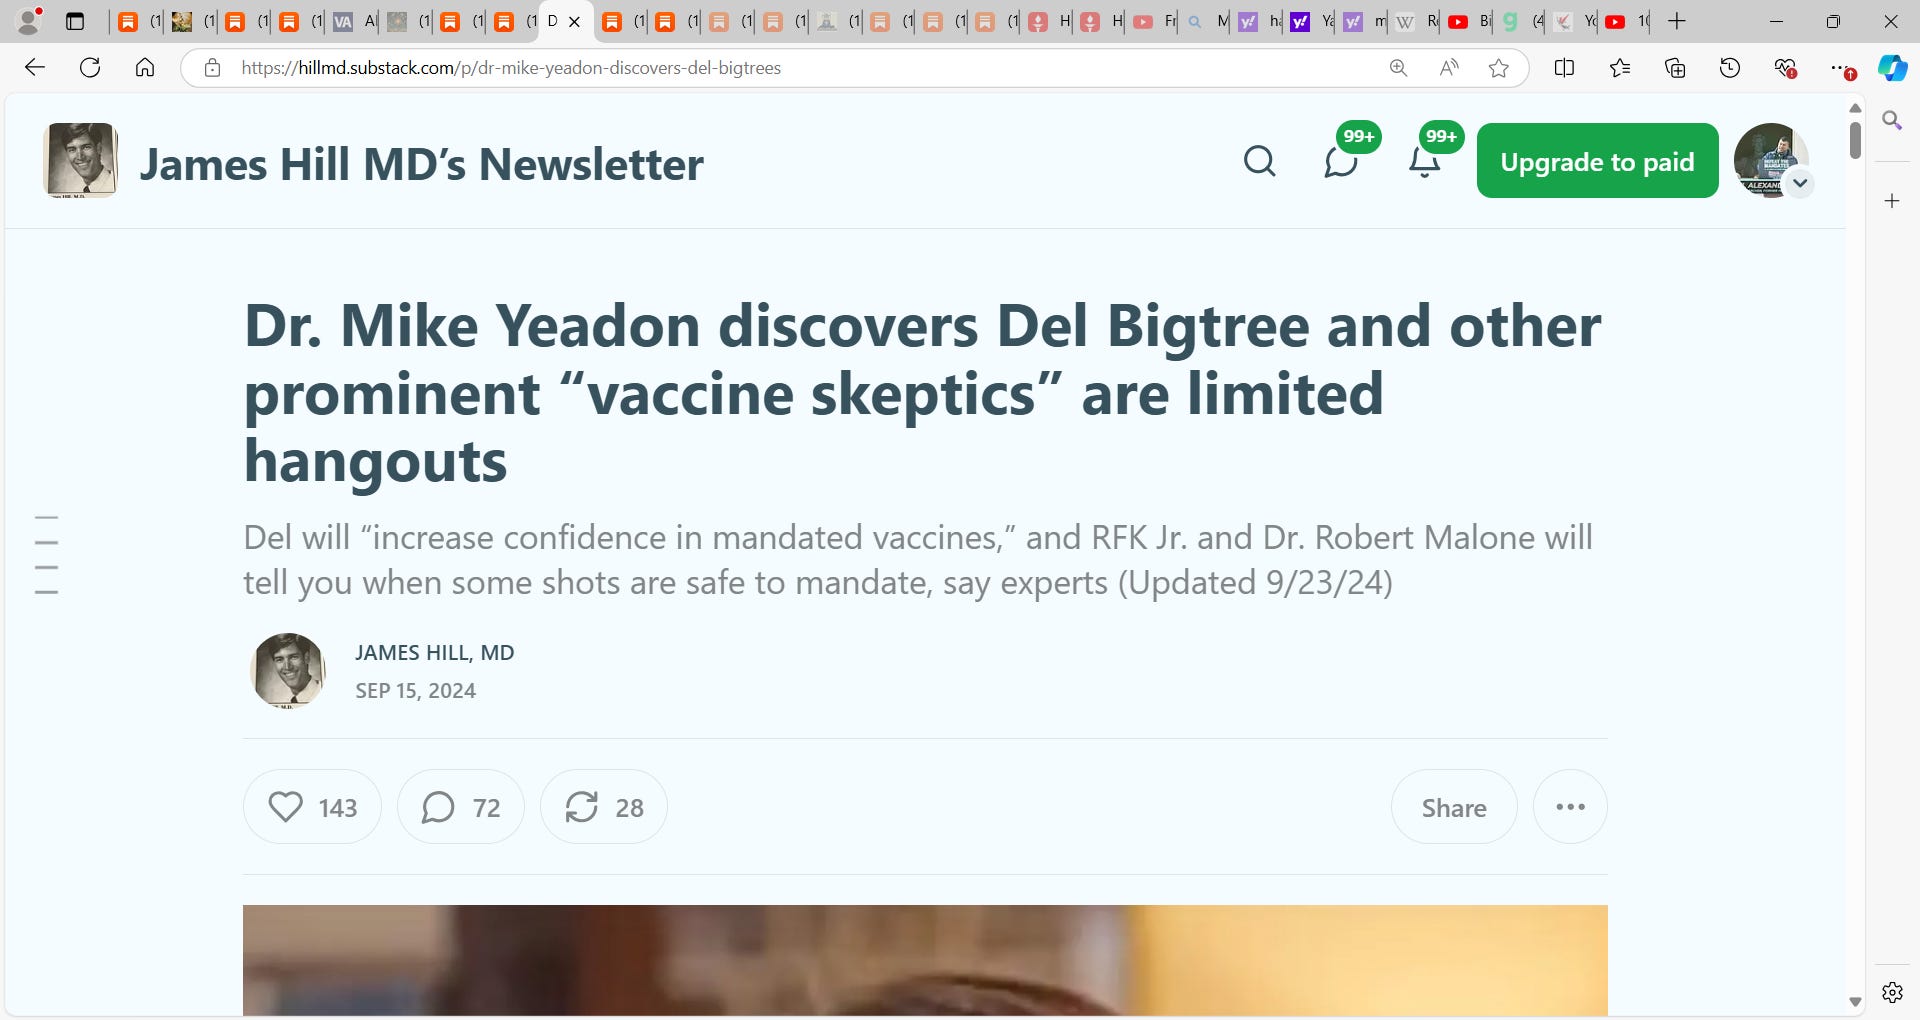Screen dimensions: 1920x1020
Task: Click the vertical scrollbar thumb
Action: tap(1855, 140)
